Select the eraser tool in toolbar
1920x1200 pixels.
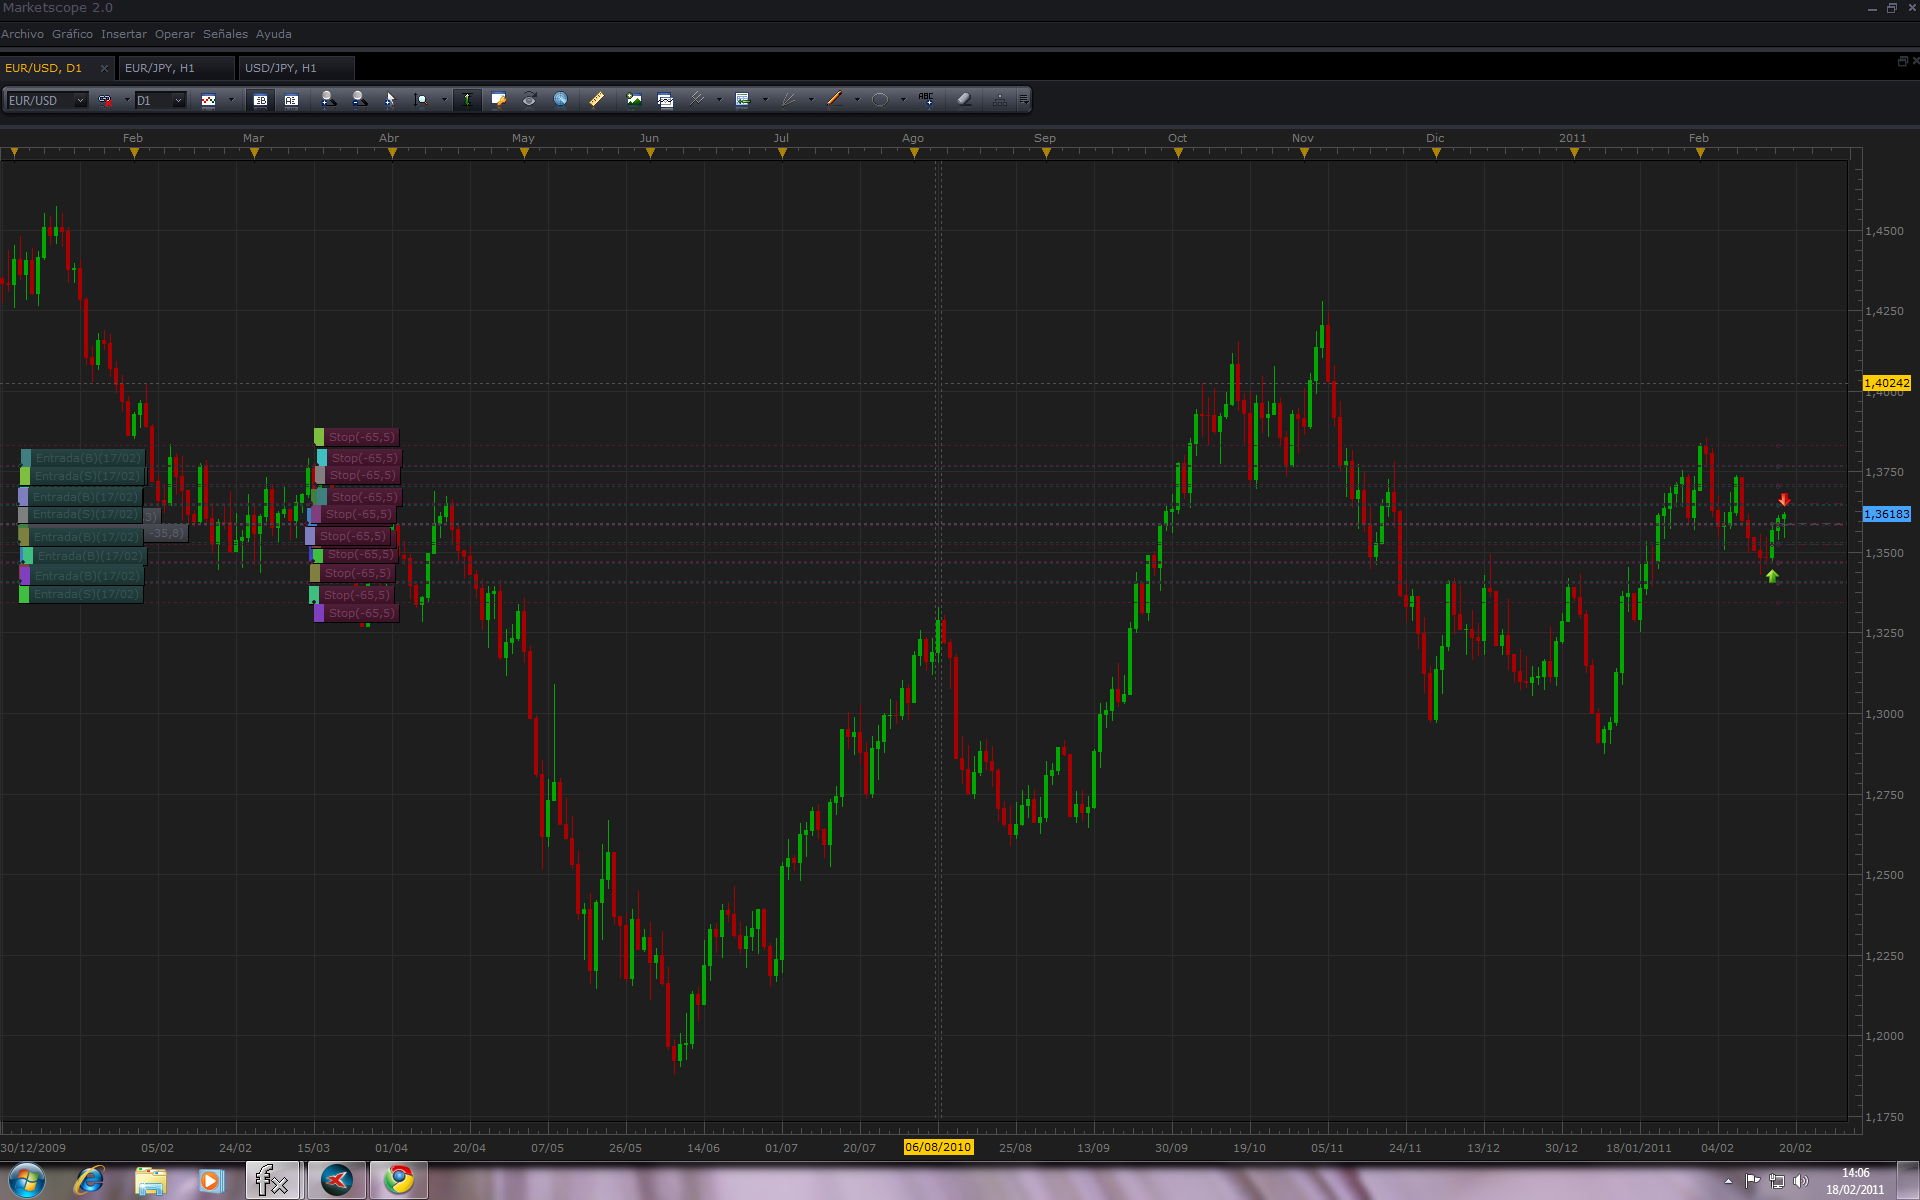[964, 100]
